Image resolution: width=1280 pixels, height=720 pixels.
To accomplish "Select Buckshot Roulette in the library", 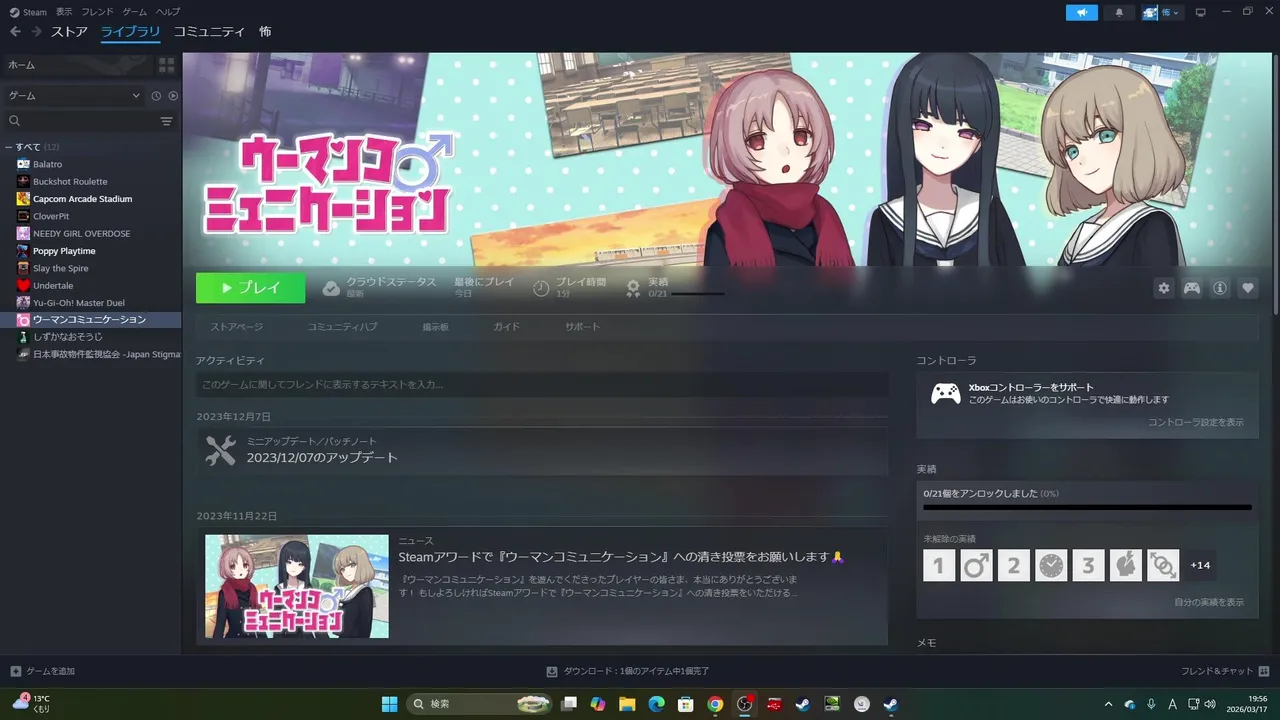I will (x=70, y=182).
